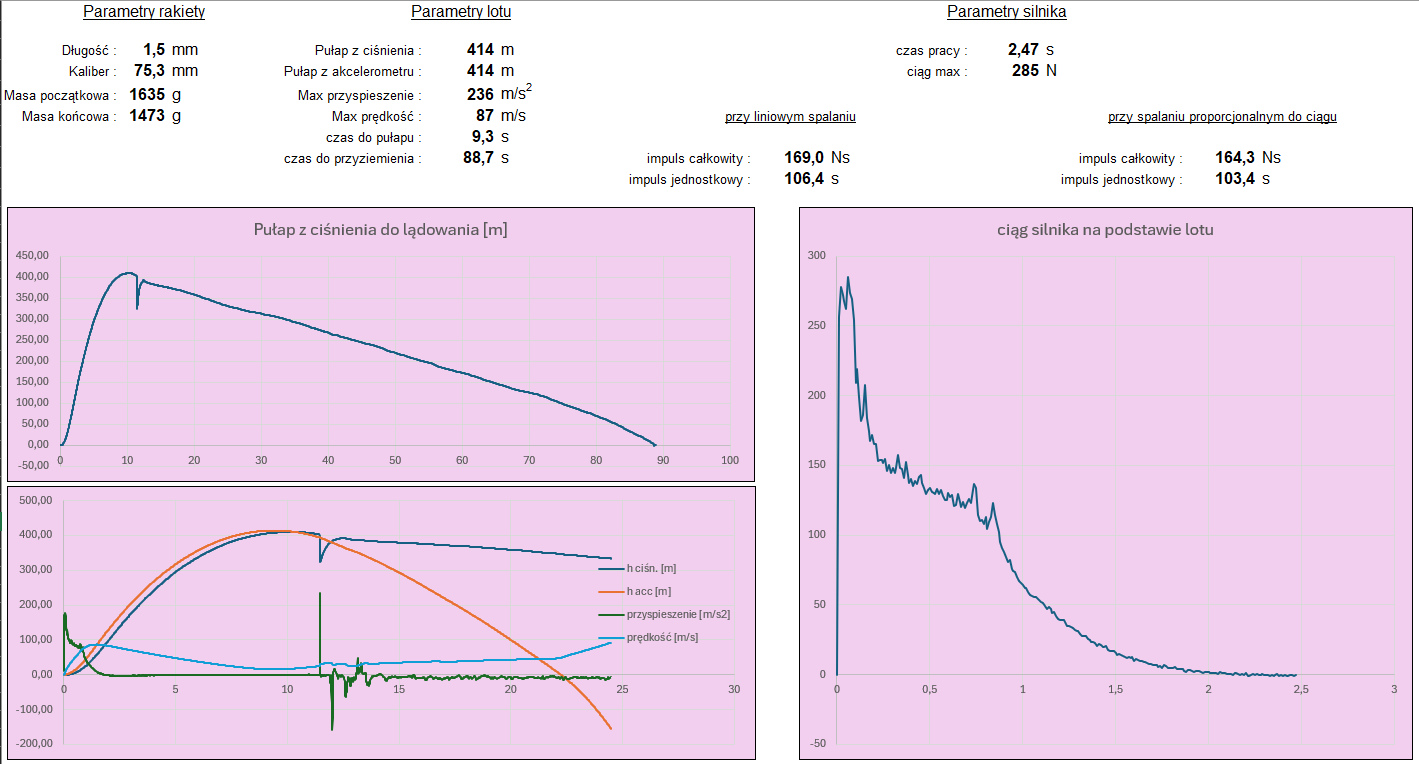1419x764 pixels.
Task: Select the 'Parametry lotu' heading
Action: (461, 12)
